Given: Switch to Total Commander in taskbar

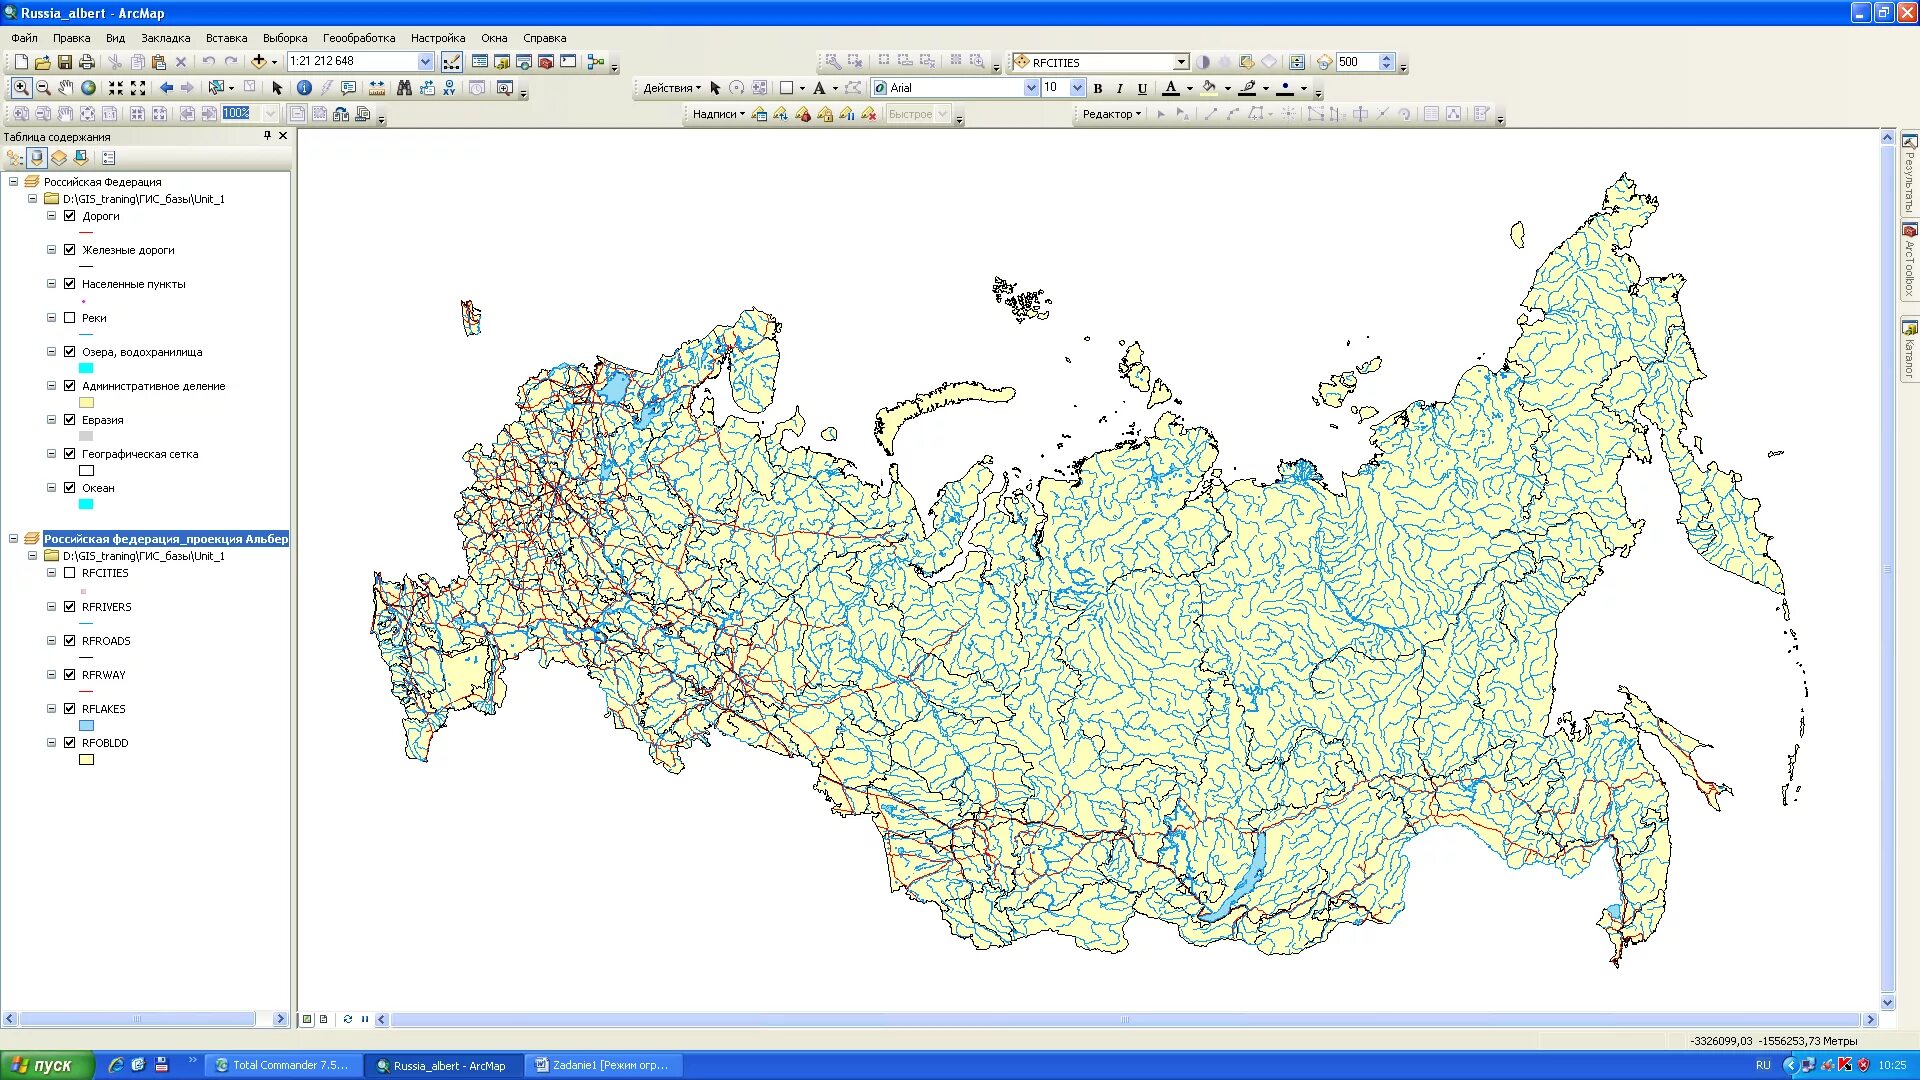Looking at the screenshot, I should pyautogui.click(x=282, y=1065).
